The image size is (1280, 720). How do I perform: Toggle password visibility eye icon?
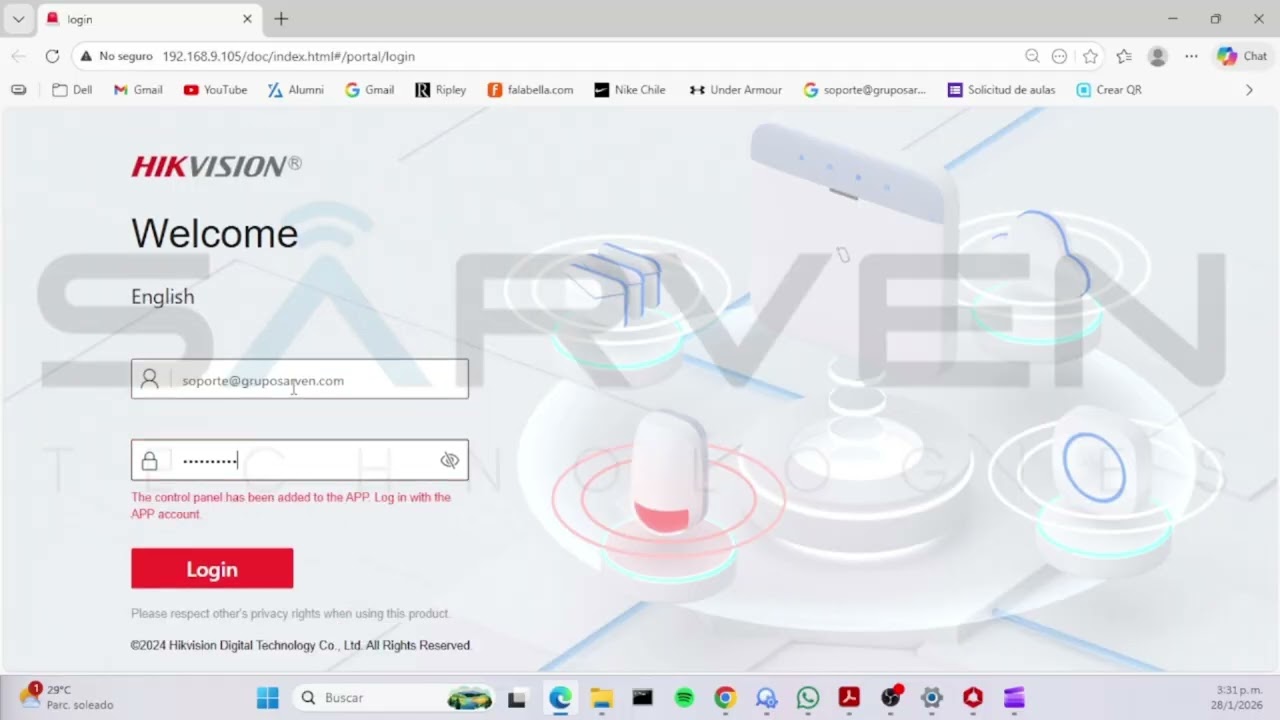(x=449, y=460)
